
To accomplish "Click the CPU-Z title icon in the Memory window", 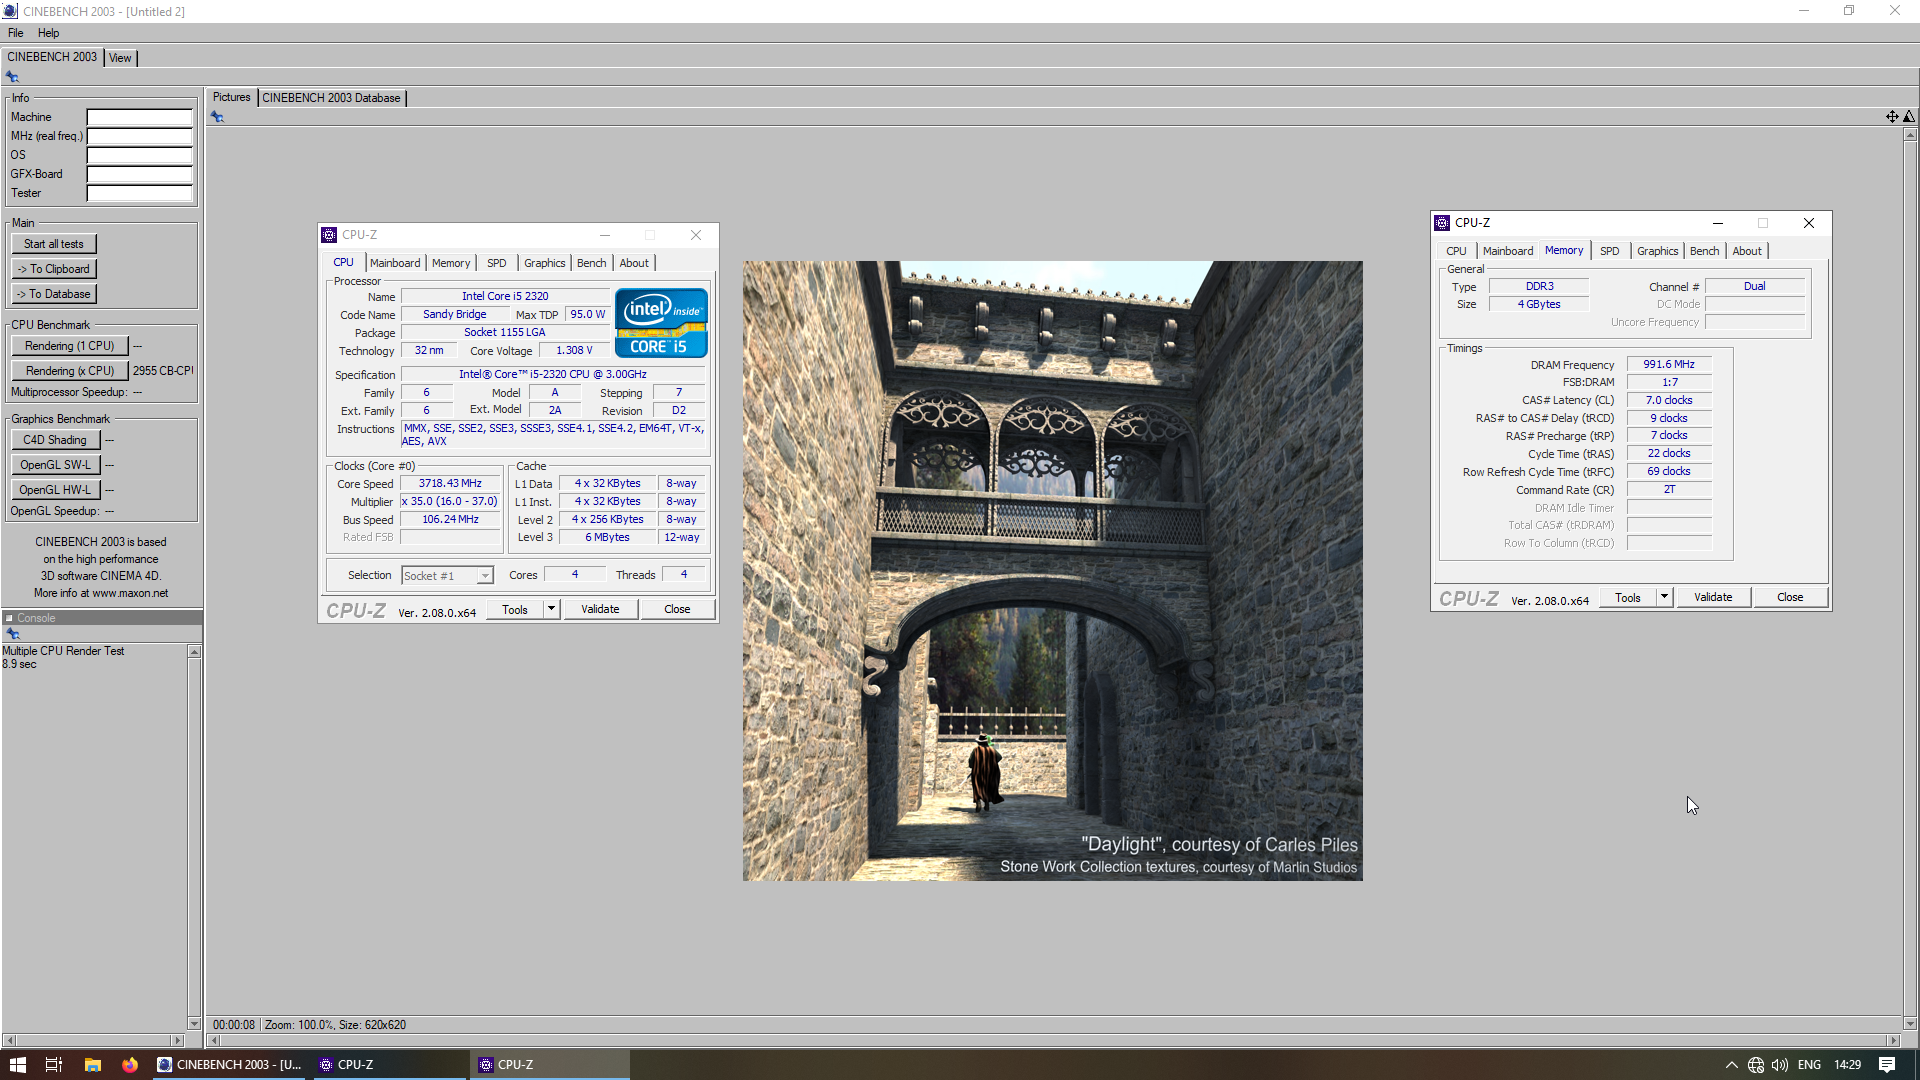I will click(1442, 223).
